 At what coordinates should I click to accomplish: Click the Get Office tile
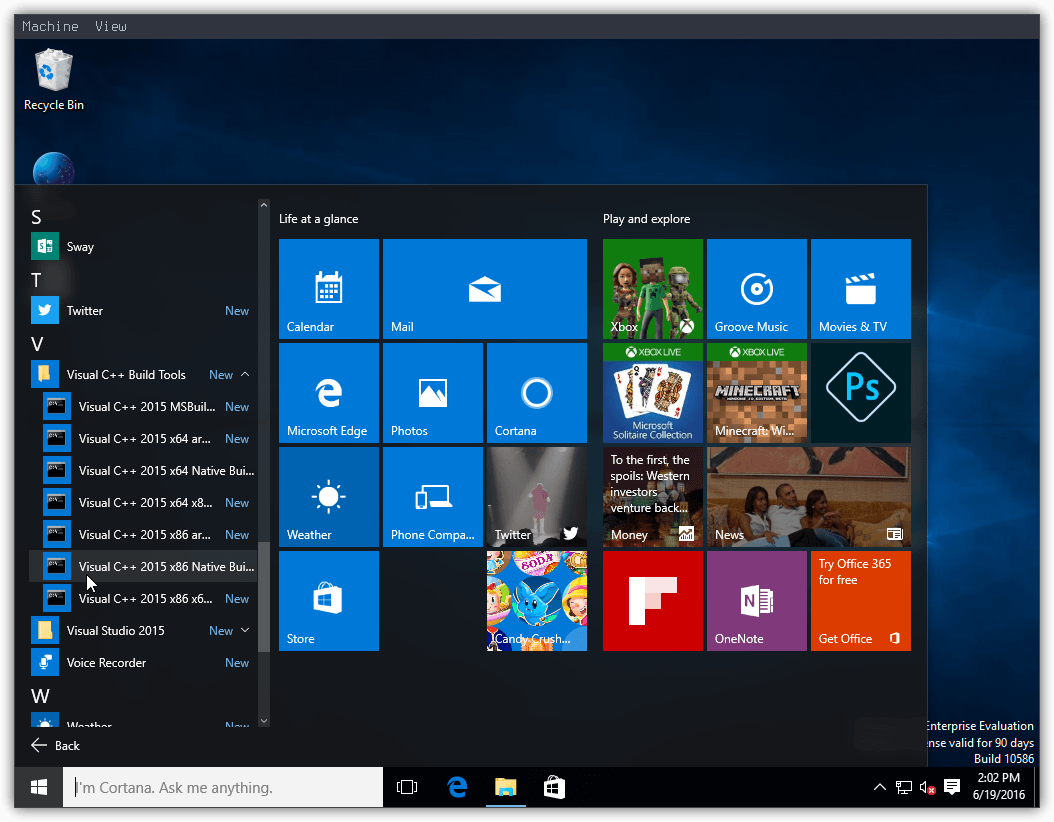click(860, 601)
